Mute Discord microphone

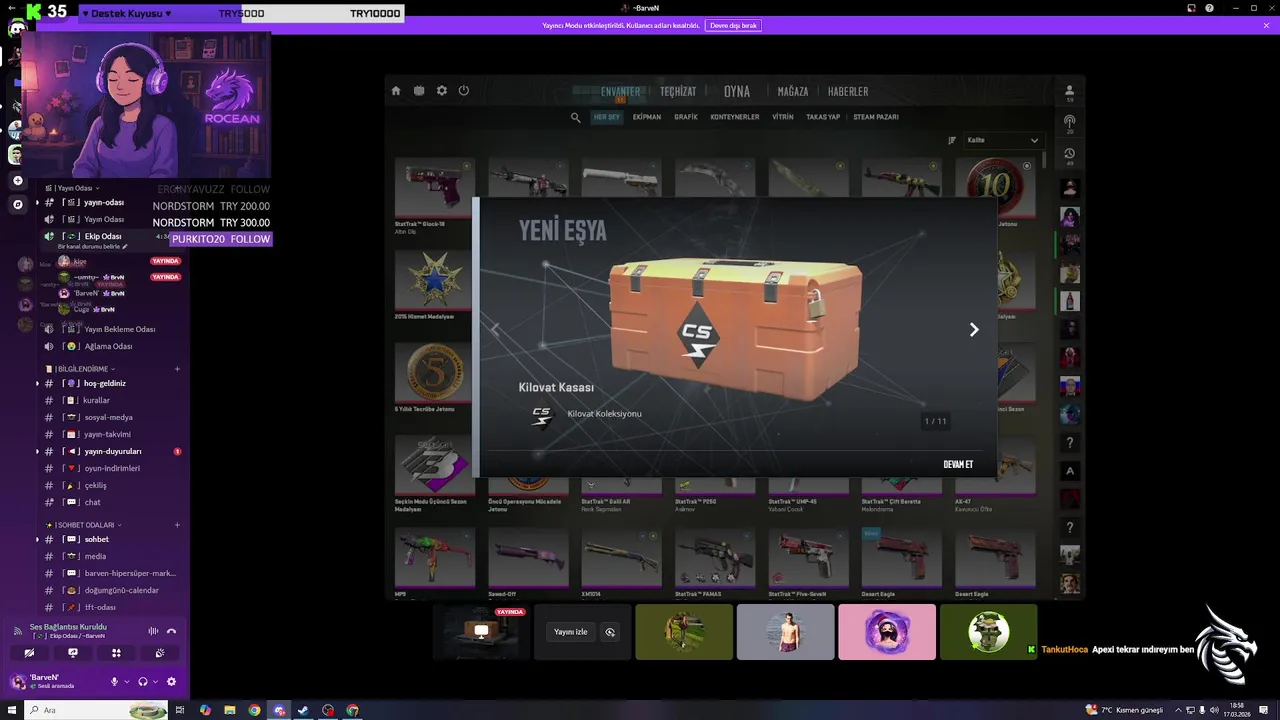click(114, 682)
